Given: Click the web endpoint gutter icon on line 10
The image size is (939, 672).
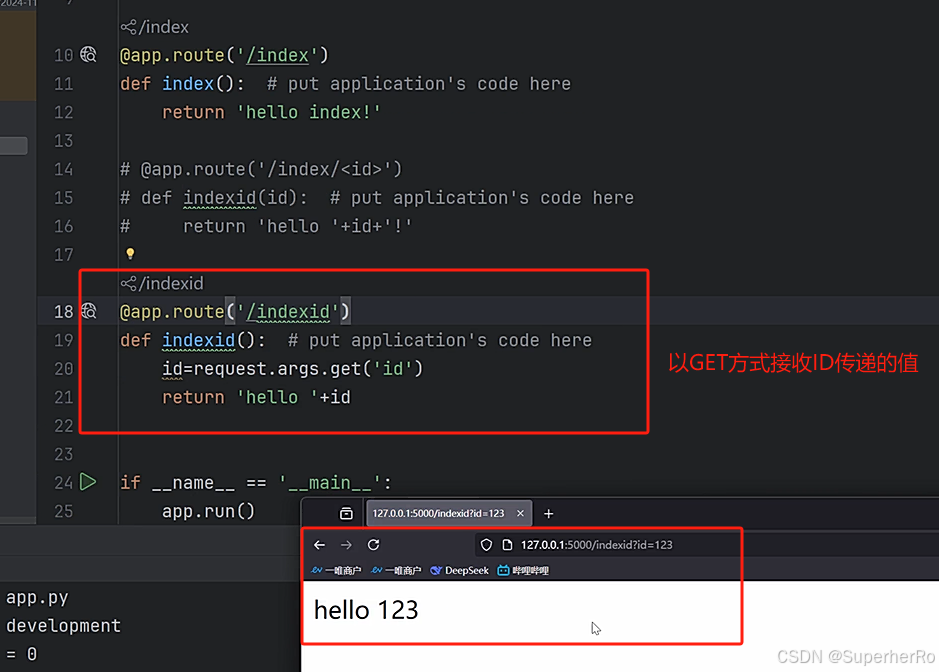Looking at the screenshot, I should pos(89,55).
